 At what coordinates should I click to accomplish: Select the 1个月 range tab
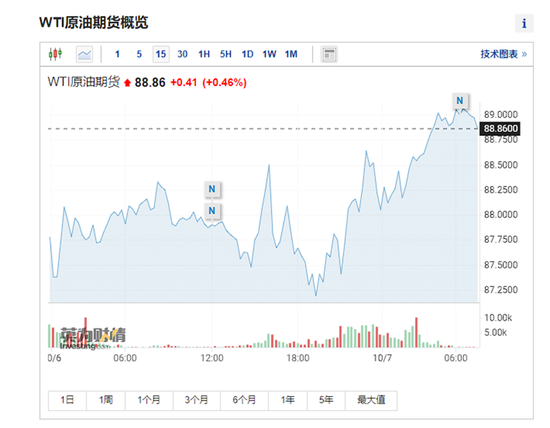tap(149, 400)
